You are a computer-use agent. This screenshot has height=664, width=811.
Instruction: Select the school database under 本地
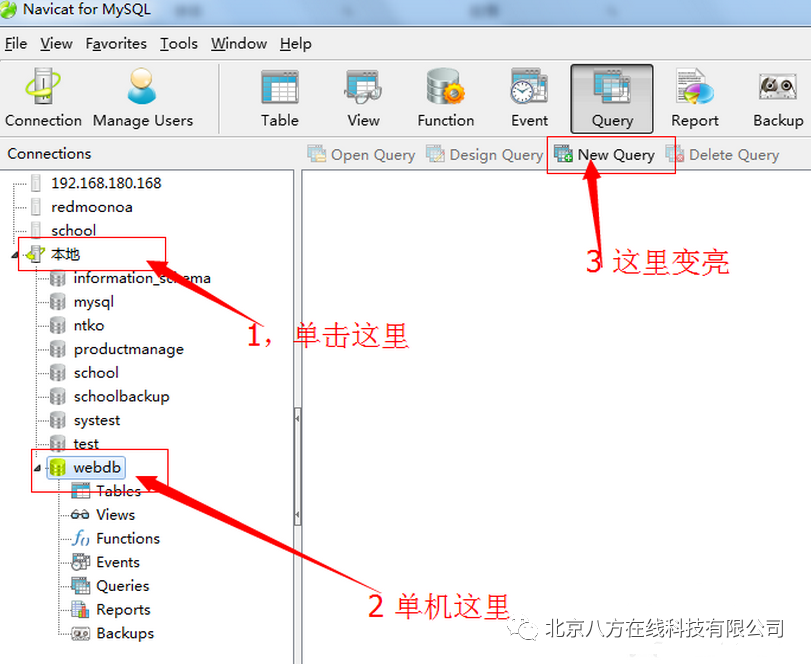coord(96,373)
